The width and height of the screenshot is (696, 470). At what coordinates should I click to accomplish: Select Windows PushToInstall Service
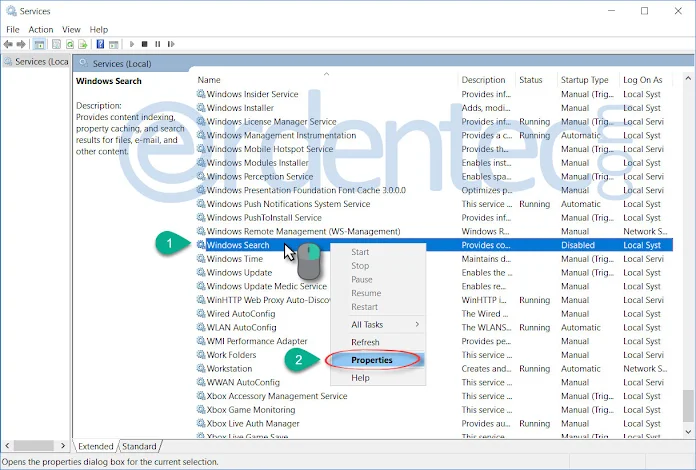coord(435,217)
